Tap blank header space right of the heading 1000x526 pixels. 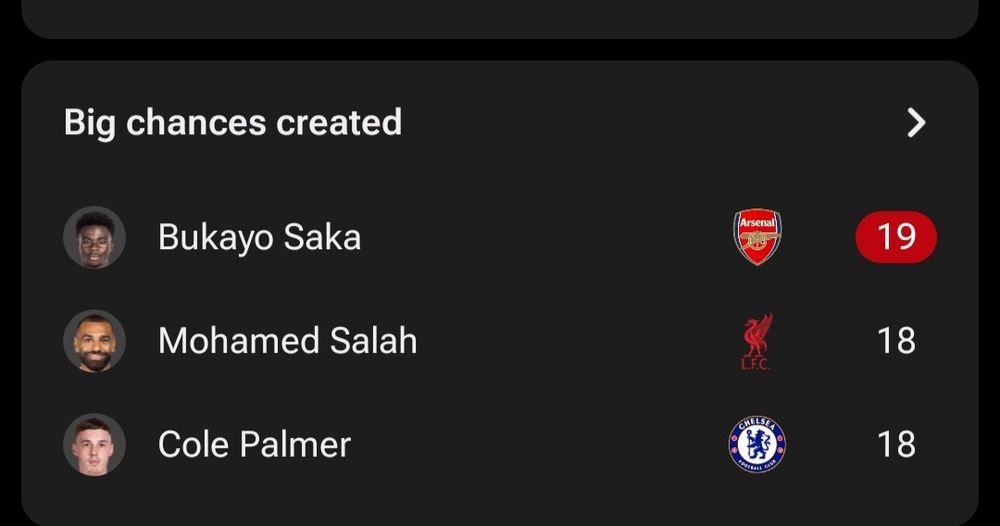[x=650, y=122]
